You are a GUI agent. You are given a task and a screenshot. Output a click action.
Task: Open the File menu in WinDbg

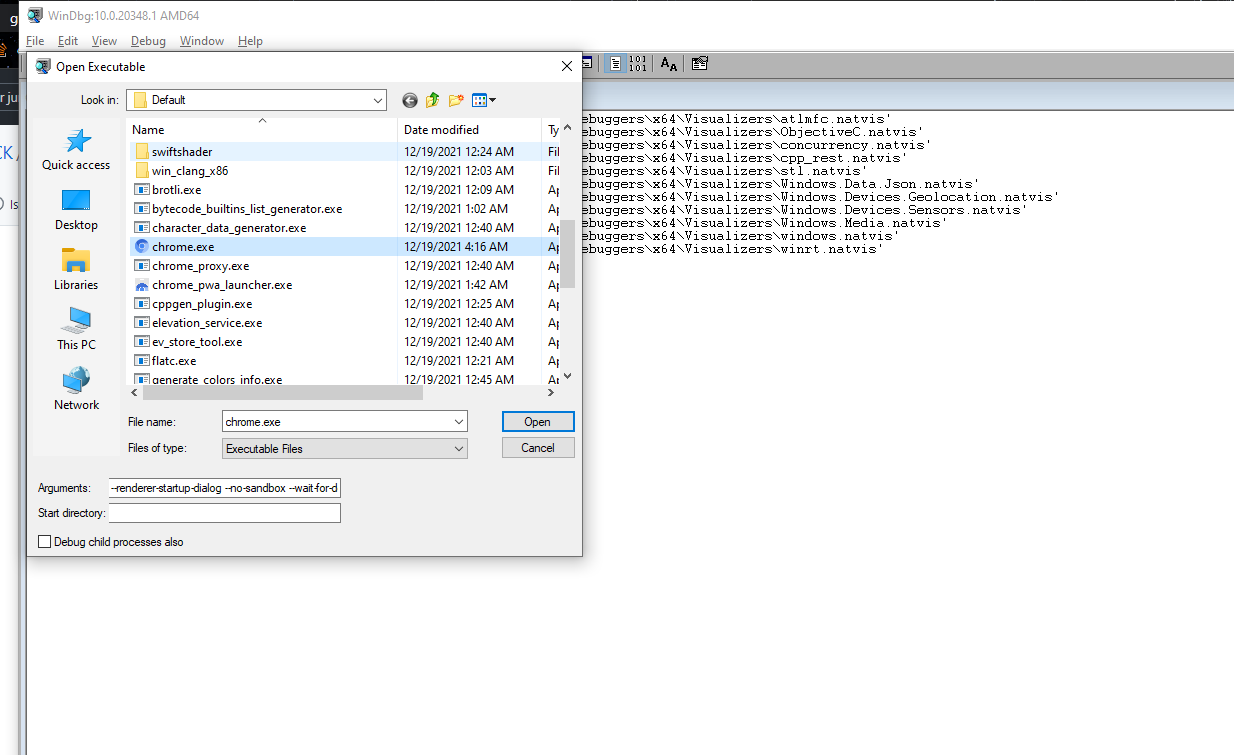coord(35,41)
